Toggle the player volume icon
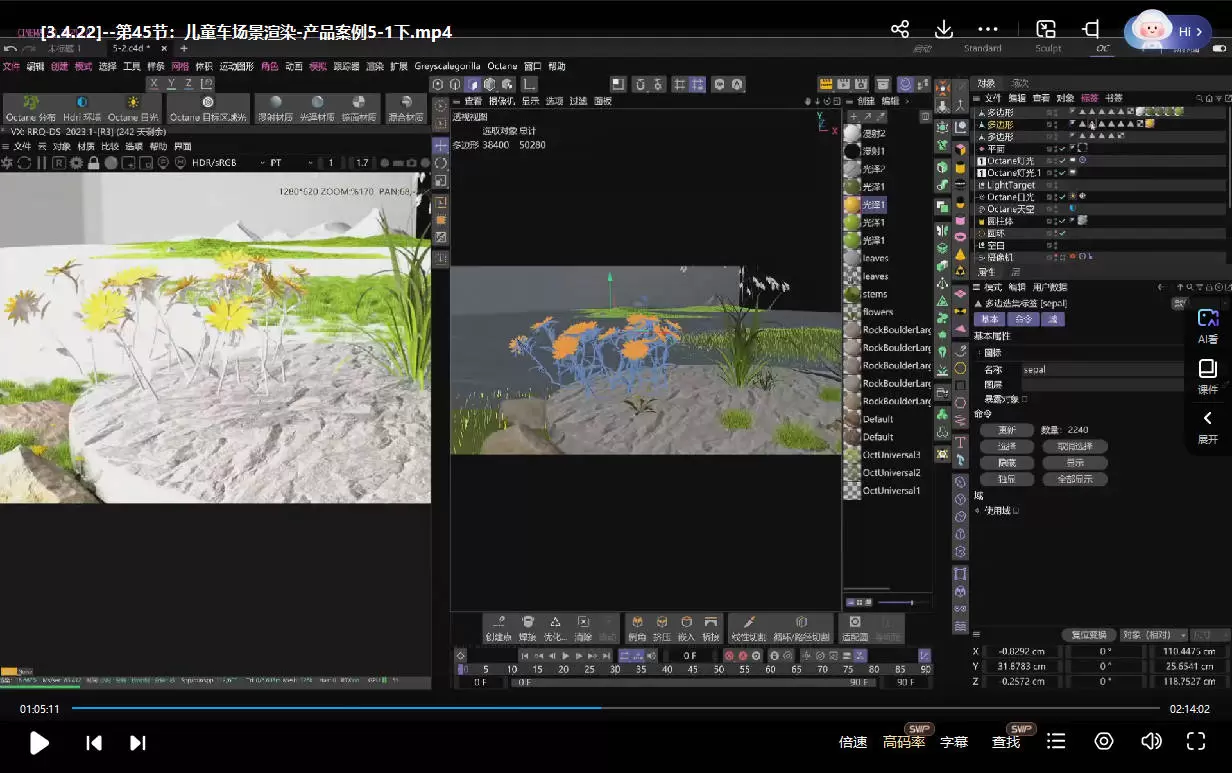Viewport: 1232px width, 773px height. (1151, 741)
